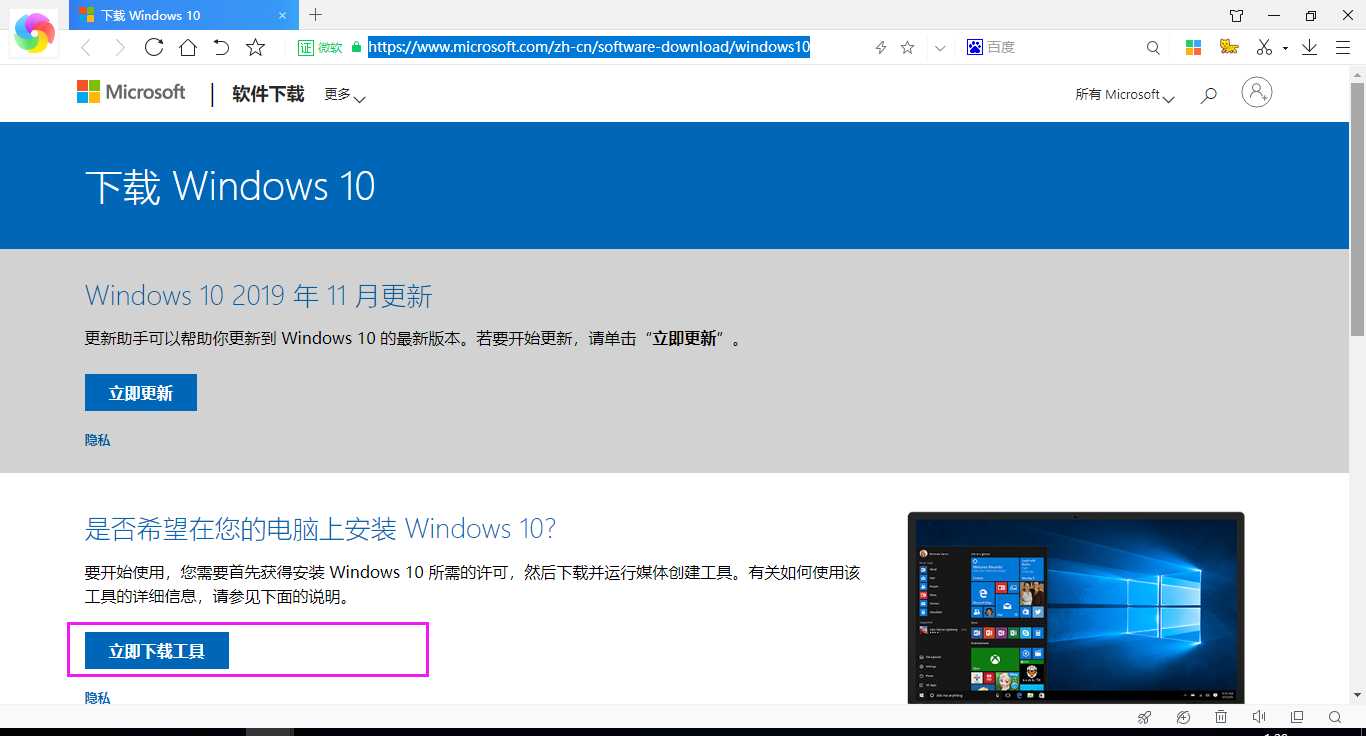Open the browser home page icon
This screenshot has width=1366, height=736.
click(x=187, y=47)
